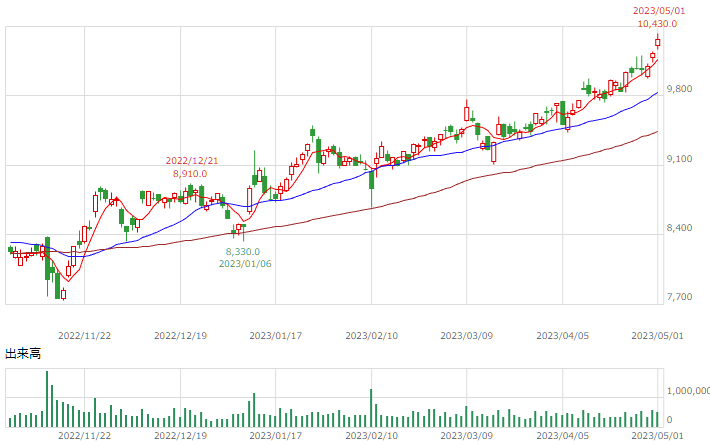Select the 出来高 volume section heading

pyautogui.click(x=23, y=354)
